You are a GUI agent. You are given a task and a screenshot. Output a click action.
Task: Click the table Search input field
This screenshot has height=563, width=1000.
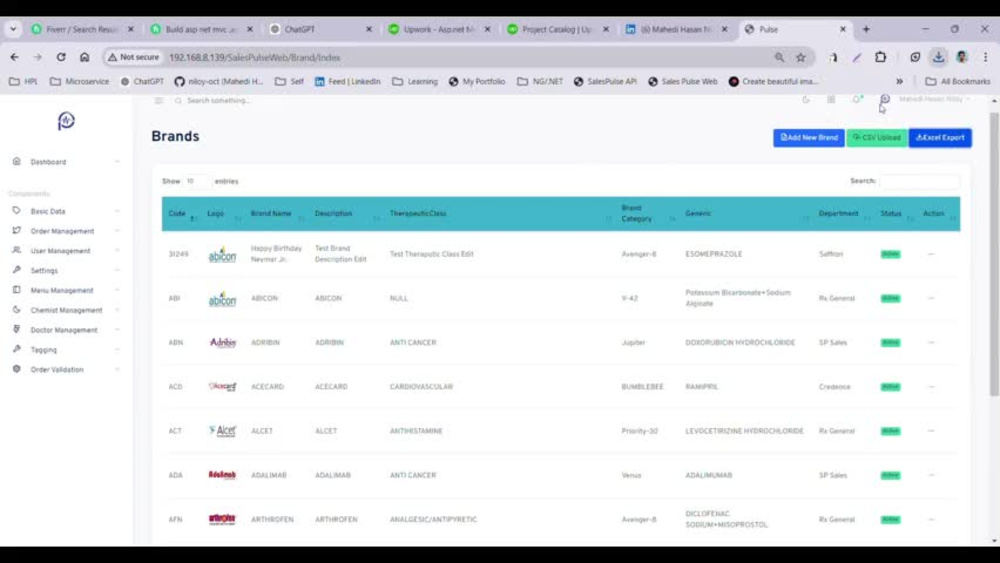tap(920, 181)
